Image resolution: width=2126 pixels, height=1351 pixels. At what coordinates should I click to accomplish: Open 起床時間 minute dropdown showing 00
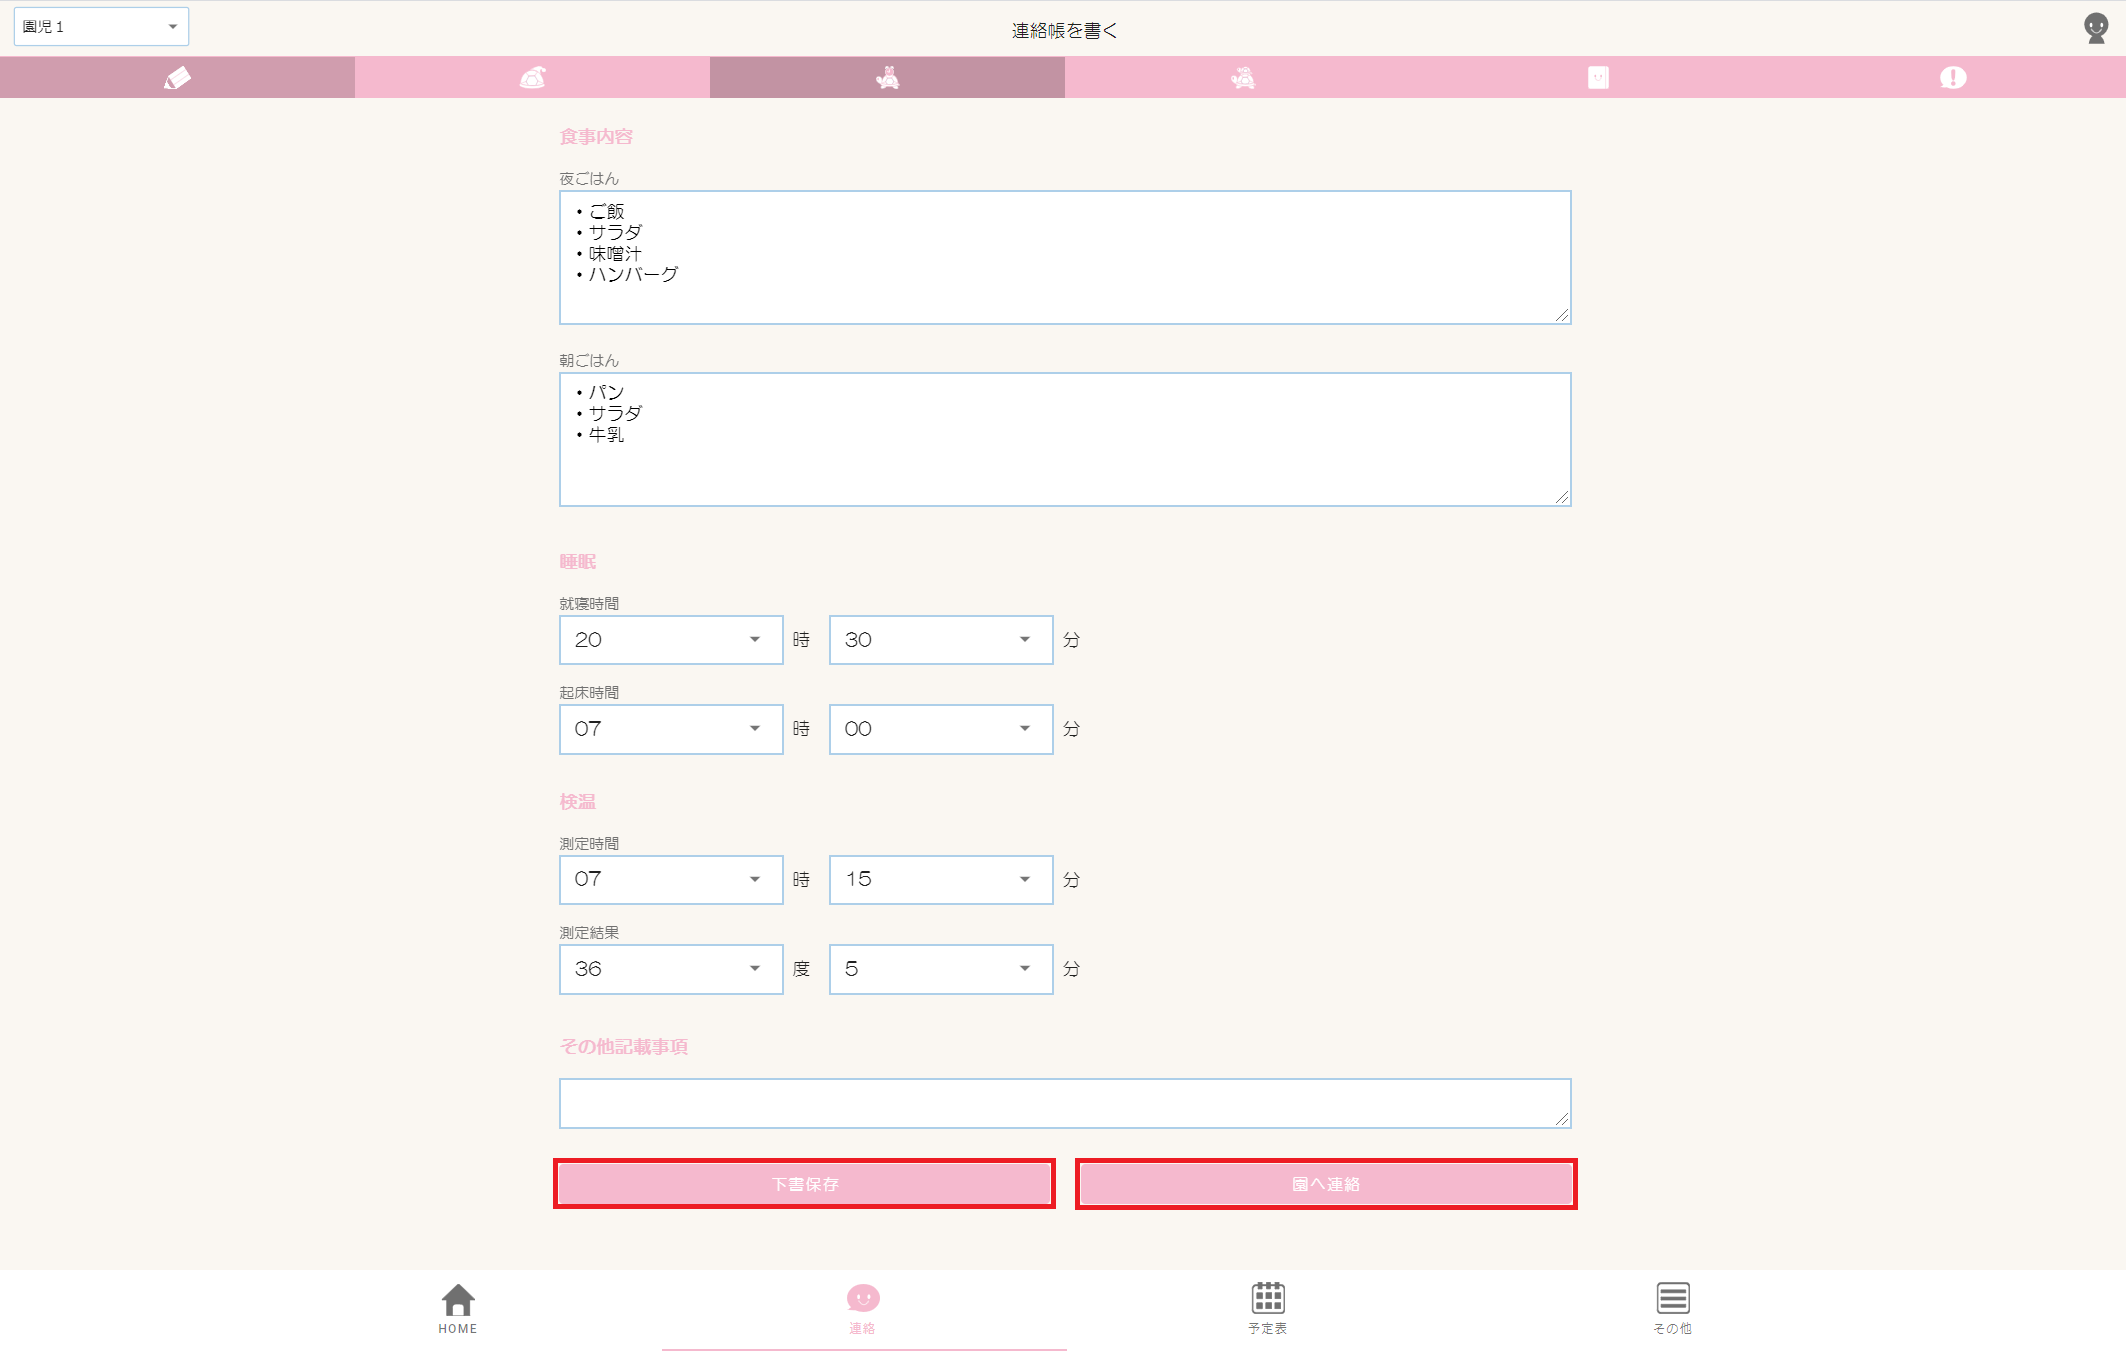[940, 729]
